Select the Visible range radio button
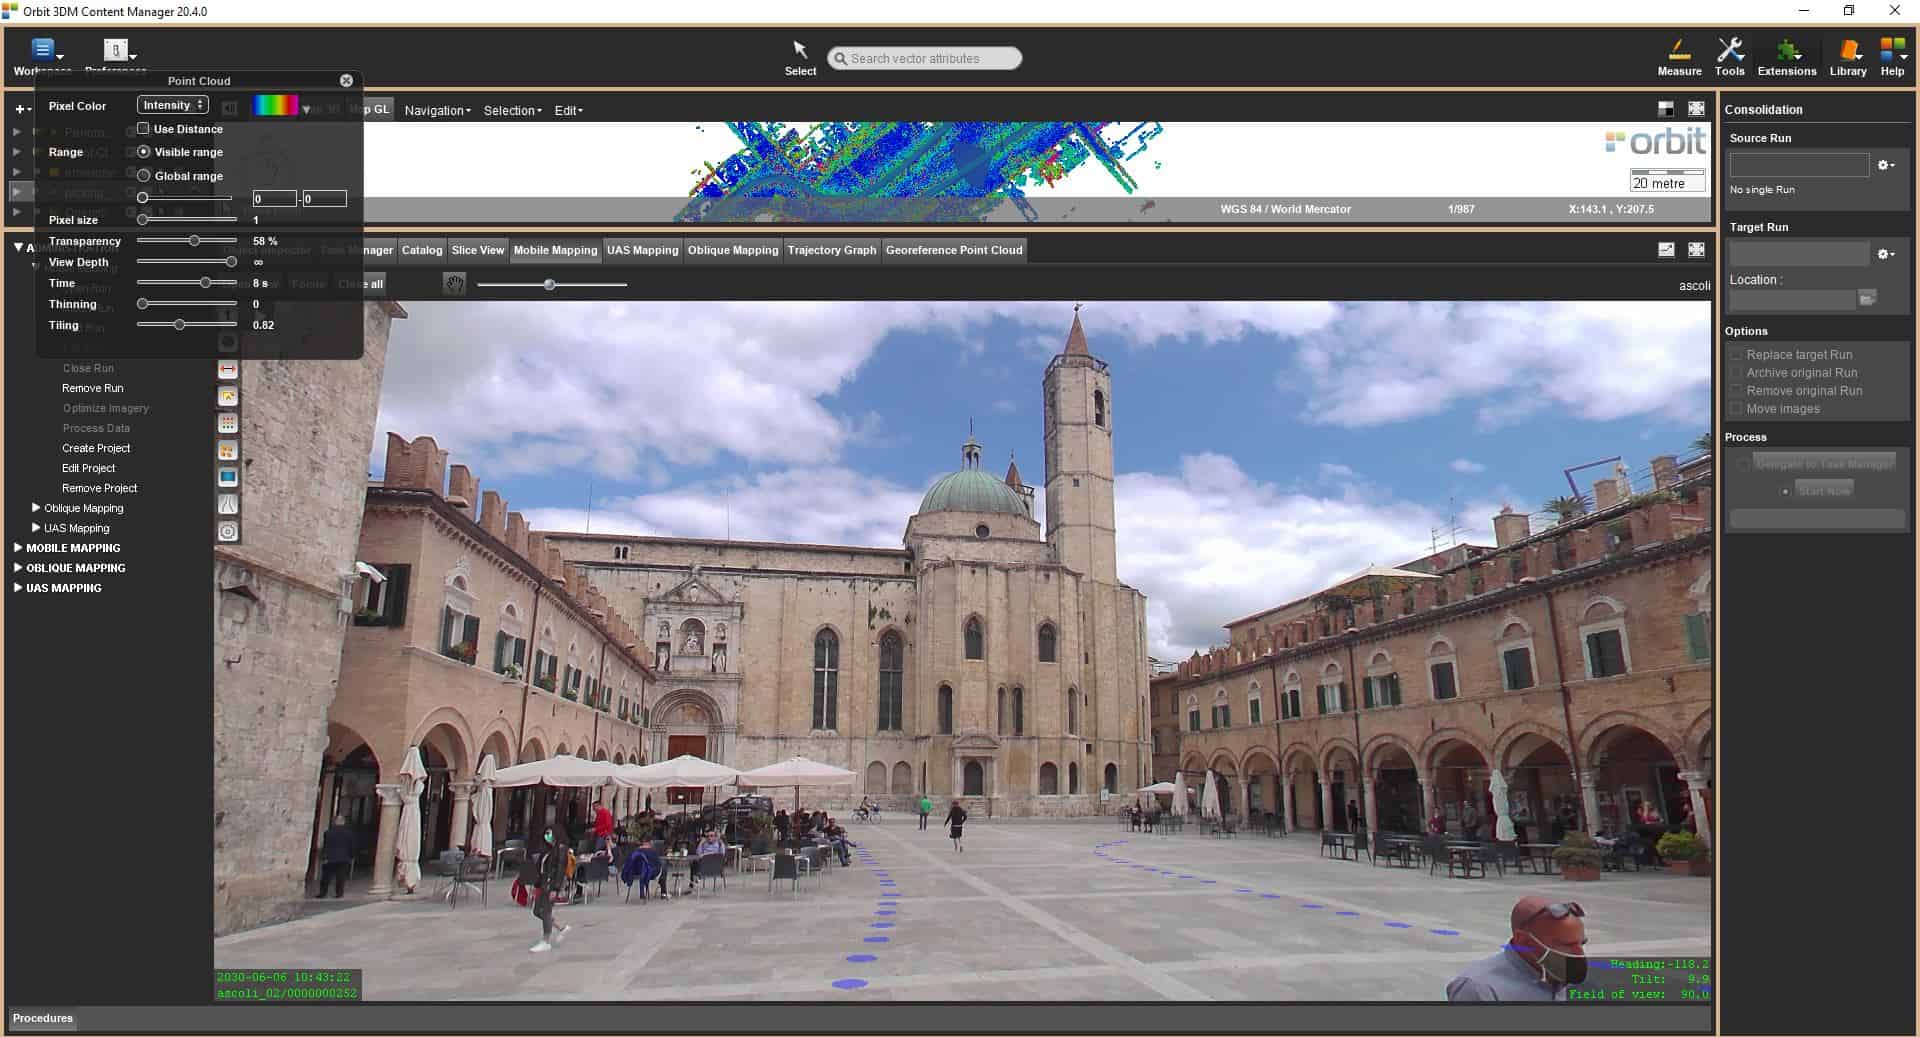This screenshot has width=1920, height=1037. coord(144,152)
